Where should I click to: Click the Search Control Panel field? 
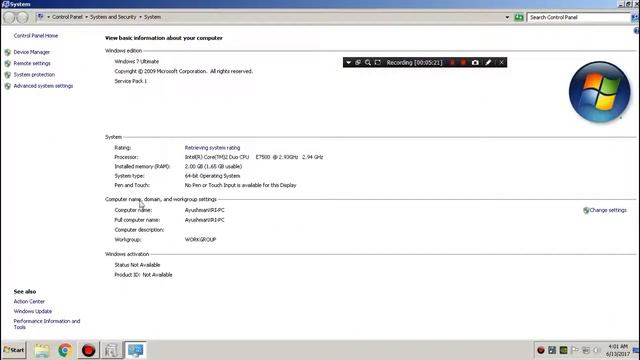click(578, 17)
